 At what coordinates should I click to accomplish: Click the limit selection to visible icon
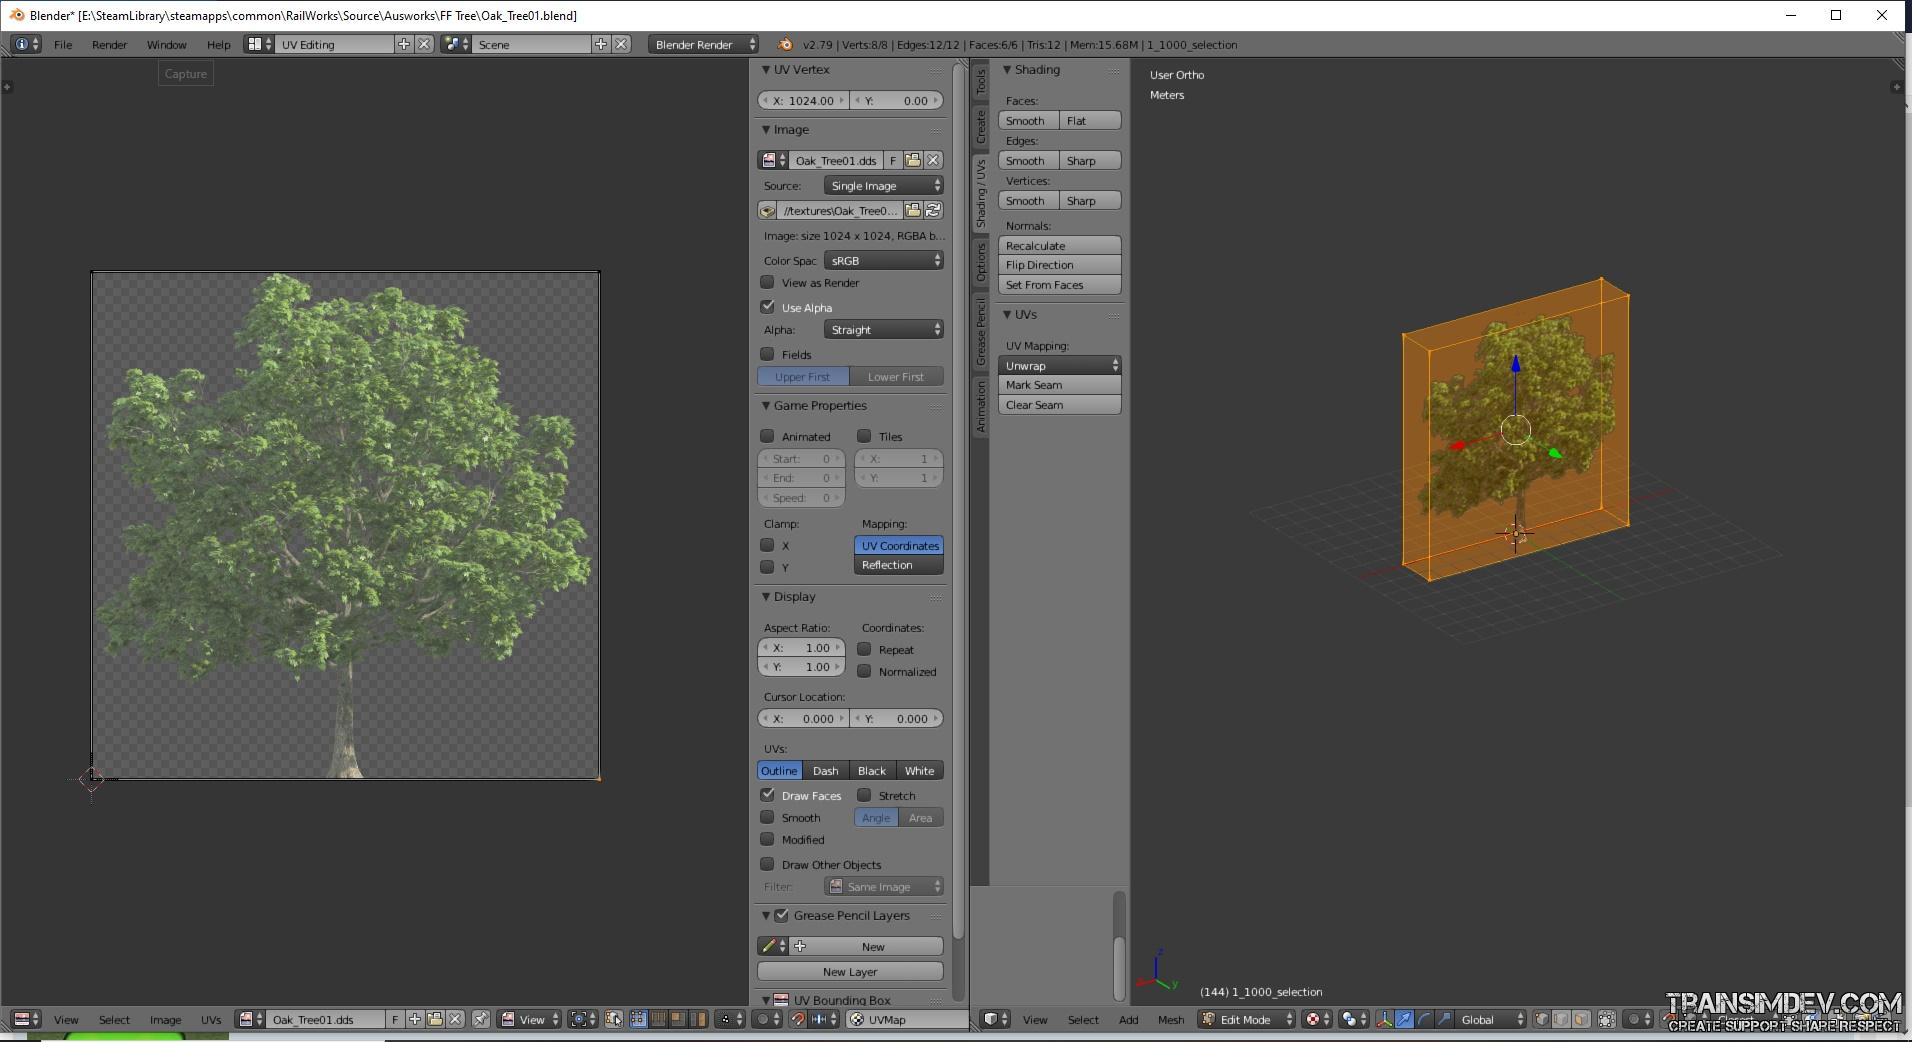point(1606,1019)
